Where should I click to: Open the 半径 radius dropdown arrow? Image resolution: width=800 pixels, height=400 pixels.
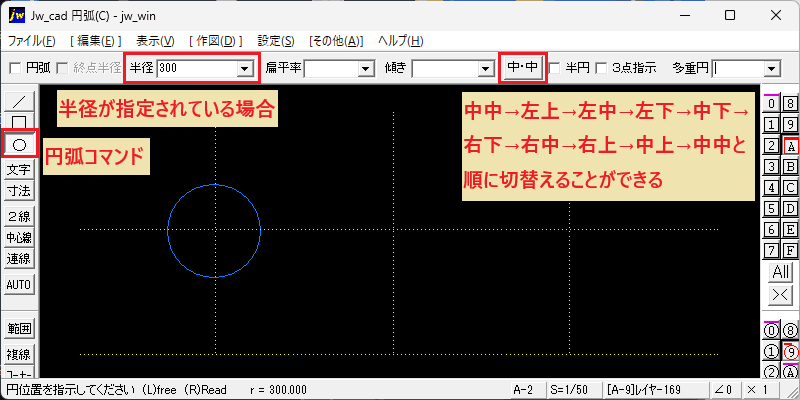(x=245, y=68)
